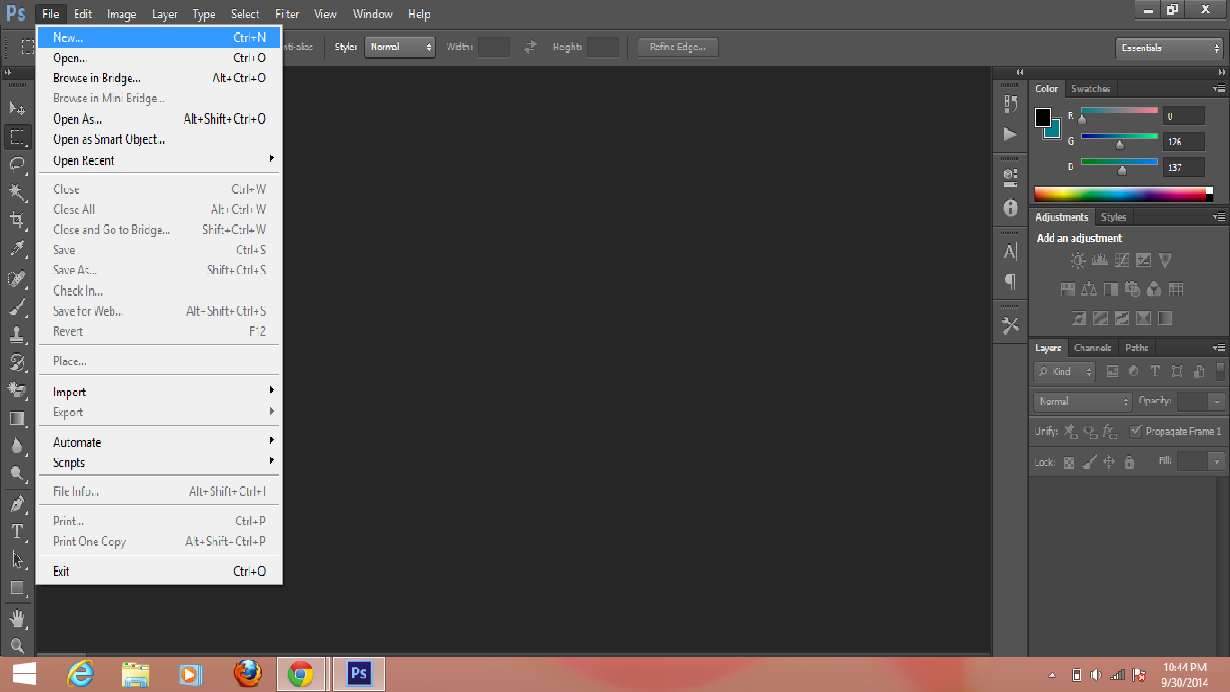Select the Path Selection tool
The image size is (1230, 692).
click(x=17, y=560)
